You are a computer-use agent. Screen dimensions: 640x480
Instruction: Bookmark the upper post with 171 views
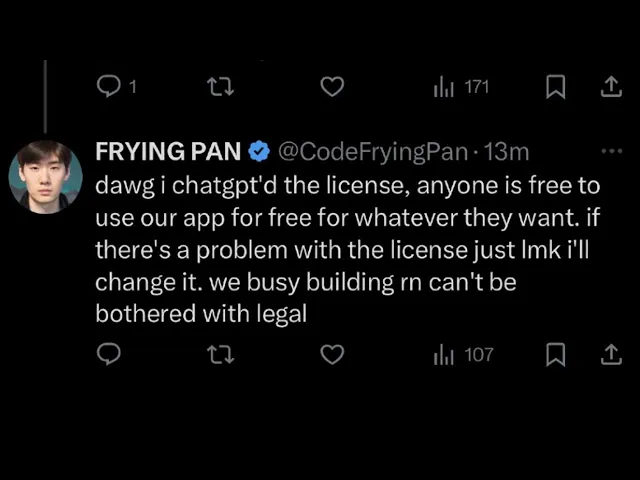point(556,87)
